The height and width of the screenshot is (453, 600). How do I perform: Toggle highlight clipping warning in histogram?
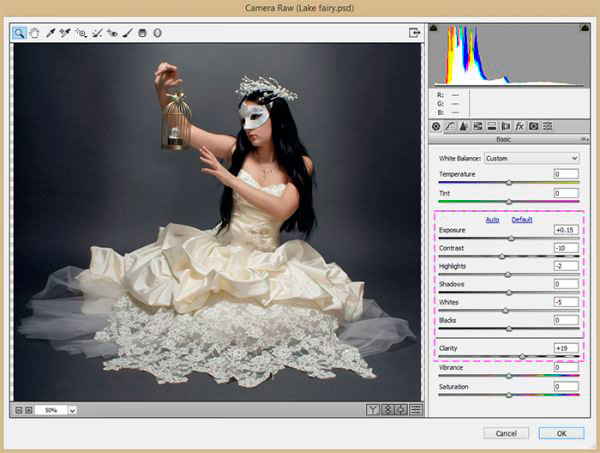point(585,28)
